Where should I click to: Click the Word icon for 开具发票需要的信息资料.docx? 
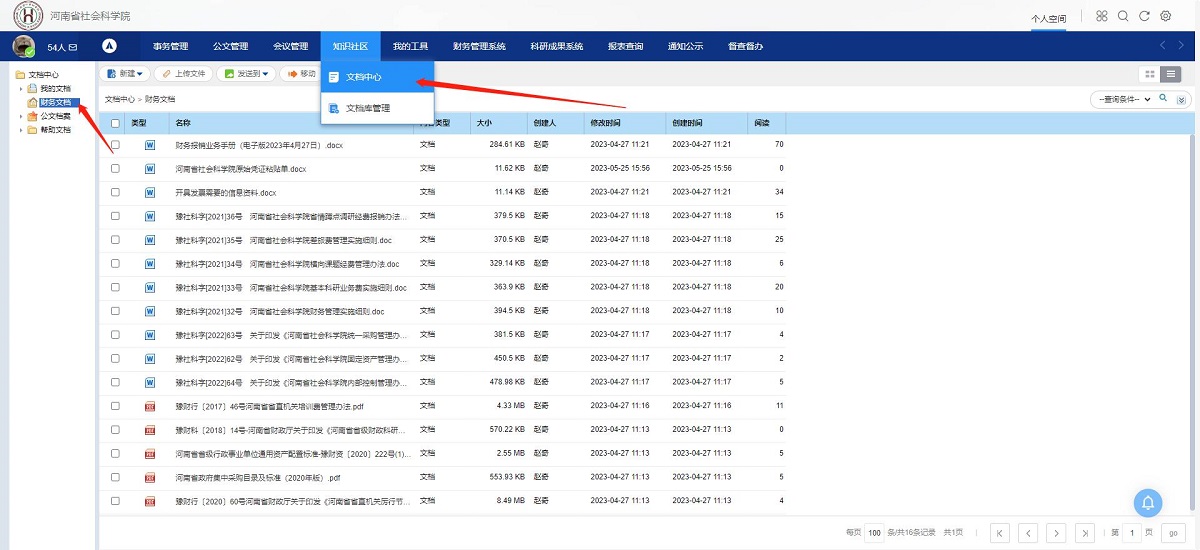(150, 192)
